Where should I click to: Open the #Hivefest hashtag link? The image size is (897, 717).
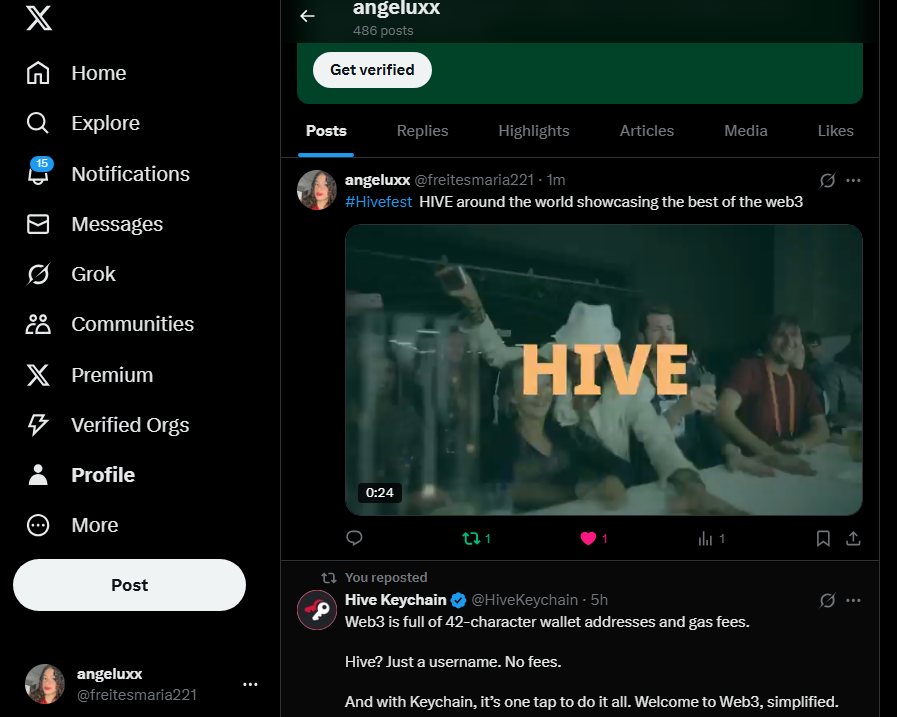click(379, 202)
